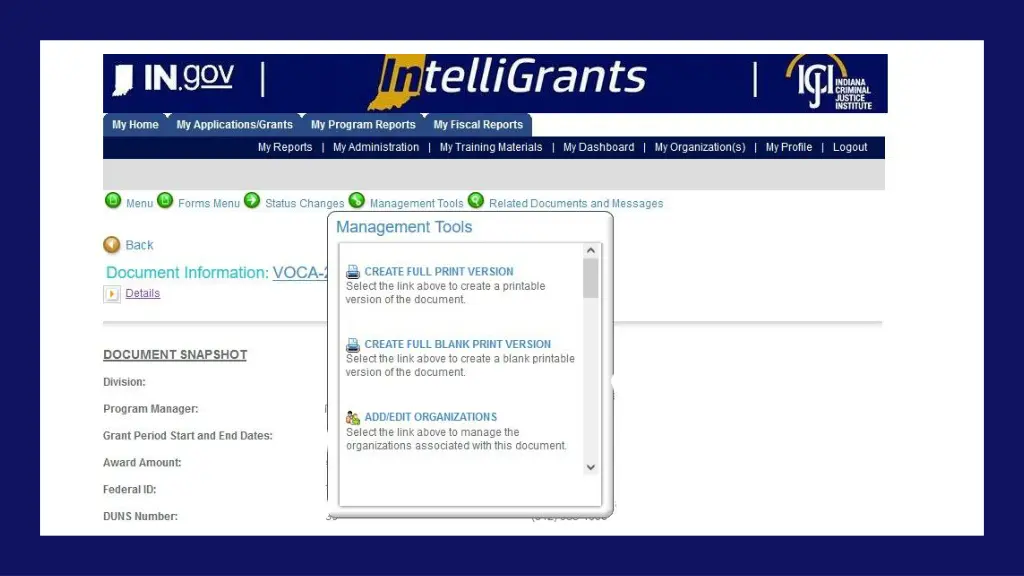Select Create Full Print Version link

point(439,272)
